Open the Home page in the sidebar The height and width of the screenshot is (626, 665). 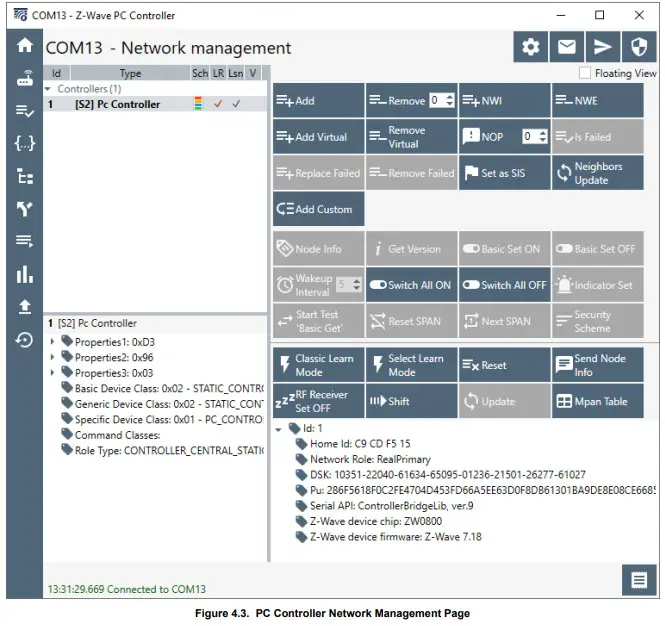click(25, 45)
